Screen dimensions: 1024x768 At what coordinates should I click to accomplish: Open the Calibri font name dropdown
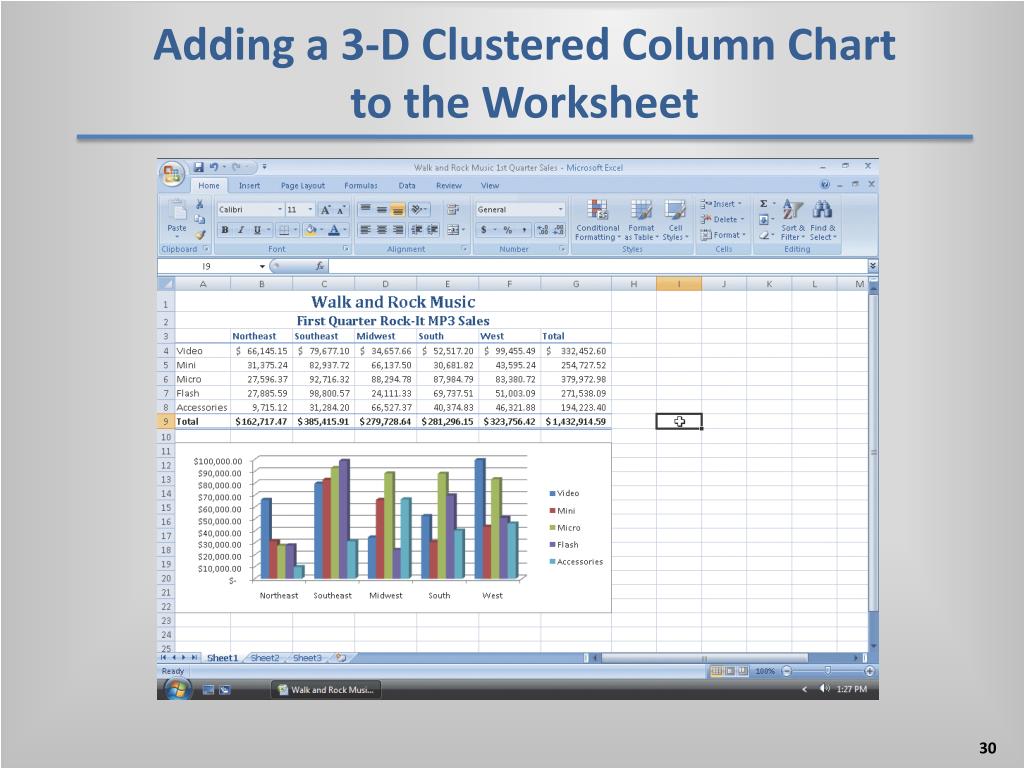280,210
